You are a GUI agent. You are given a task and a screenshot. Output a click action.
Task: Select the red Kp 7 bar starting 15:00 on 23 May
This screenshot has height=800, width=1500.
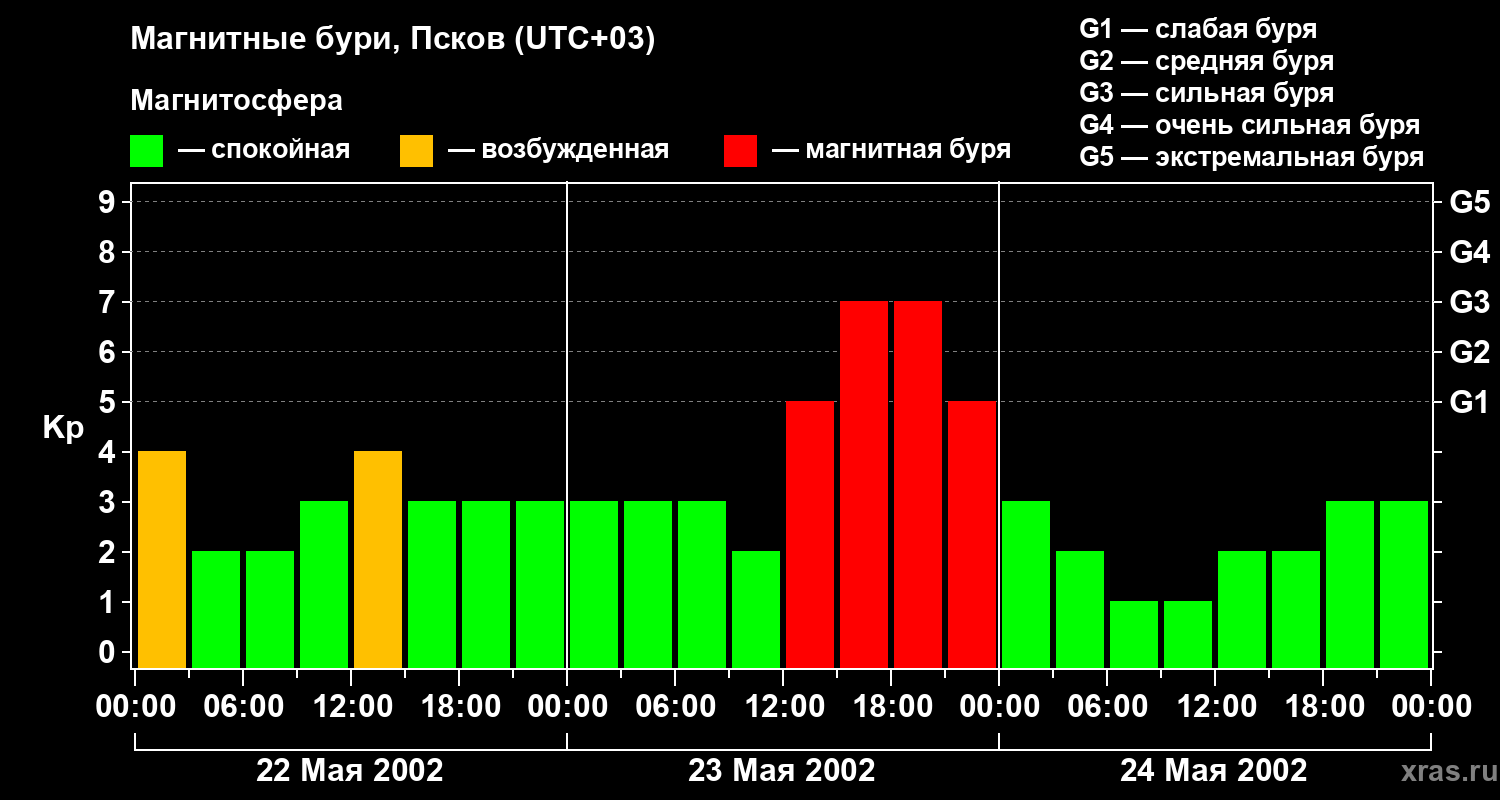pyautogui.click(x=864, y=484)
